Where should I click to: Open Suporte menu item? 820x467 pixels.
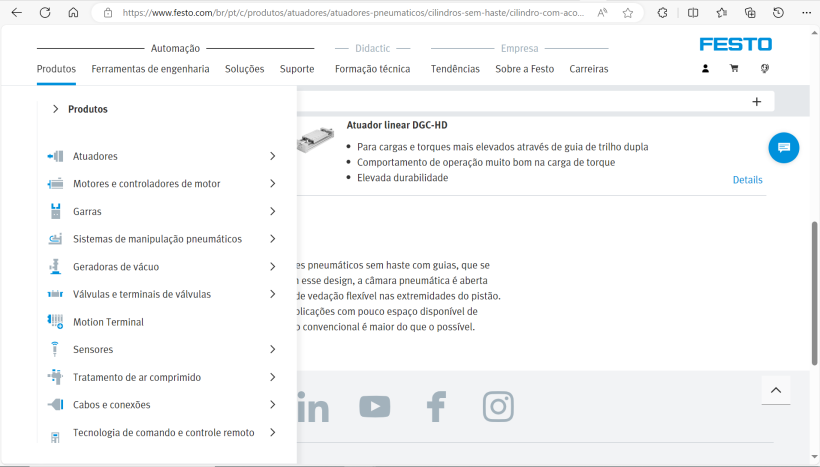(297, 69)
